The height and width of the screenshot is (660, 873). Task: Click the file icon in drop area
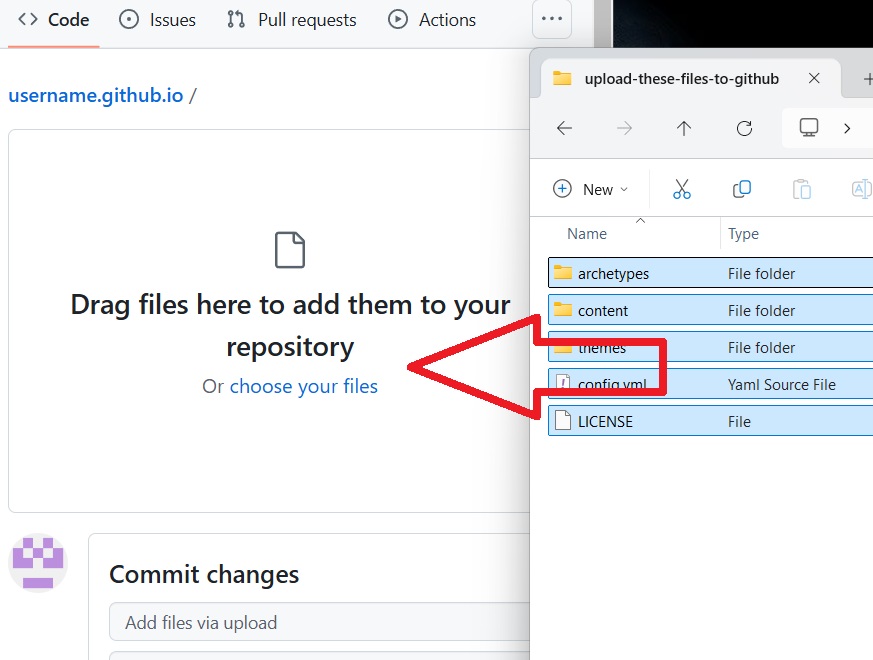click(x=290, y=250)
